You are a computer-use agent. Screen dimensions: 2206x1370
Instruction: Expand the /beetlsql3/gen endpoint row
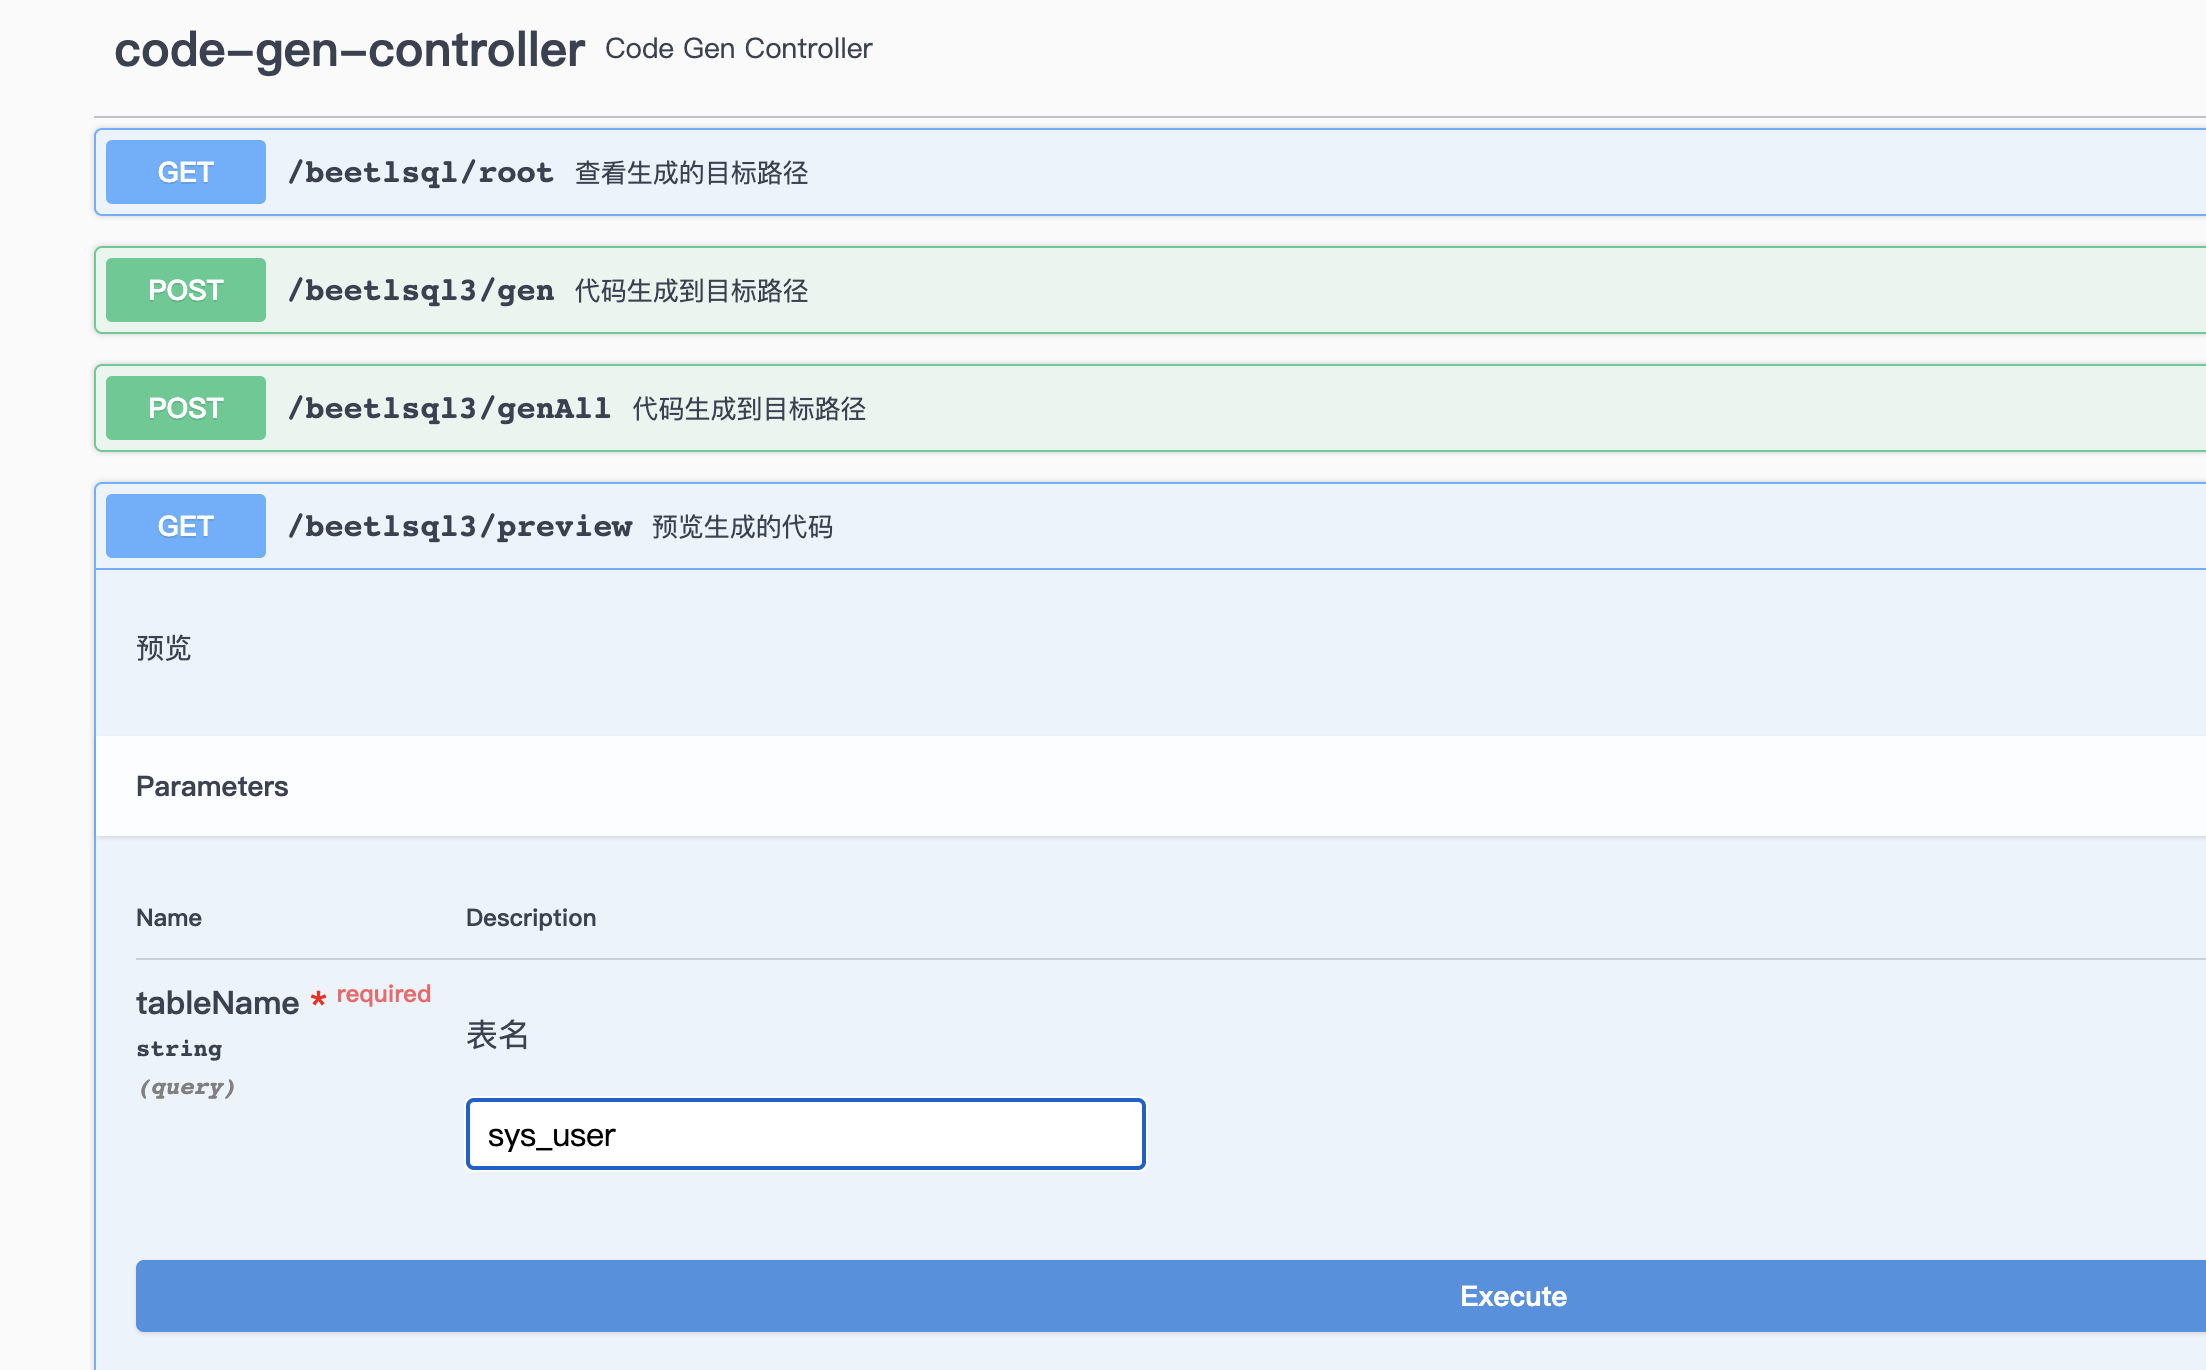point(420,290)
